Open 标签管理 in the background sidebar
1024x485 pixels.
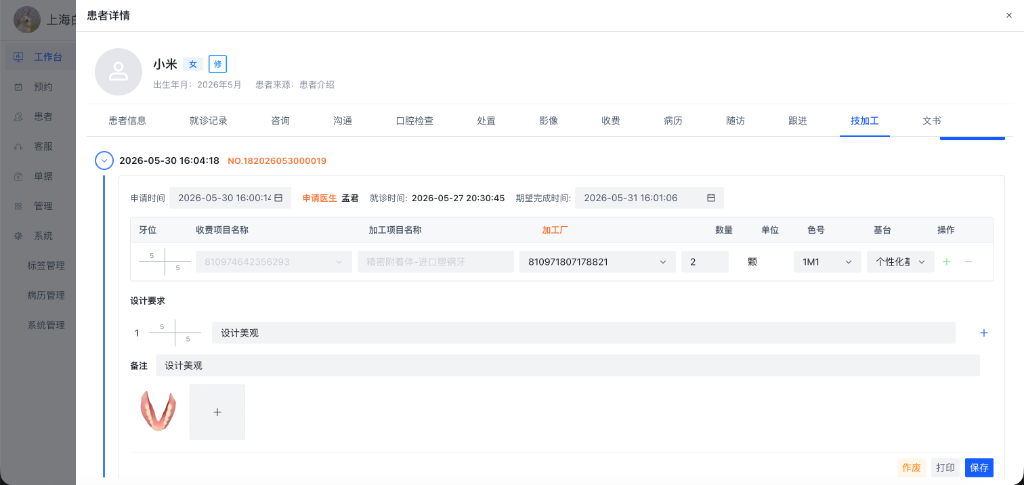pos(46,266)
